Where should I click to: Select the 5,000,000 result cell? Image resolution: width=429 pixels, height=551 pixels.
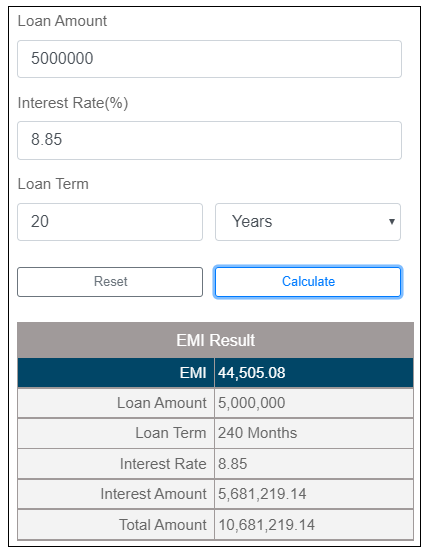pos(314,403)
